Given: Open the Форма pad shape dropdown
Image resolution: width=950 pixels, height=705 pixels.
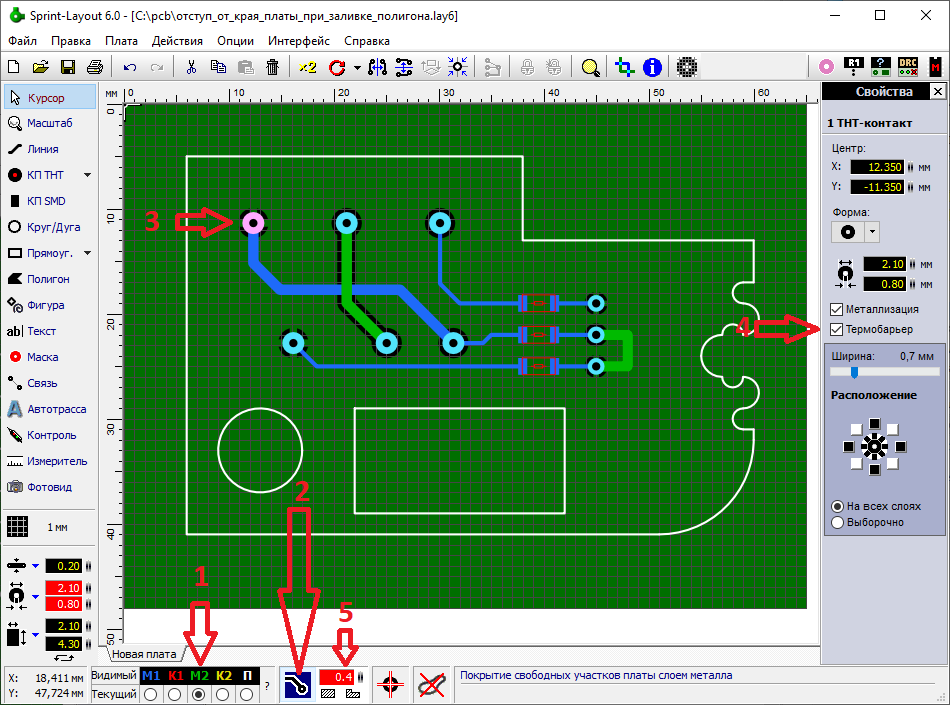Looking at the screenshot, I should tap(871, 231).
